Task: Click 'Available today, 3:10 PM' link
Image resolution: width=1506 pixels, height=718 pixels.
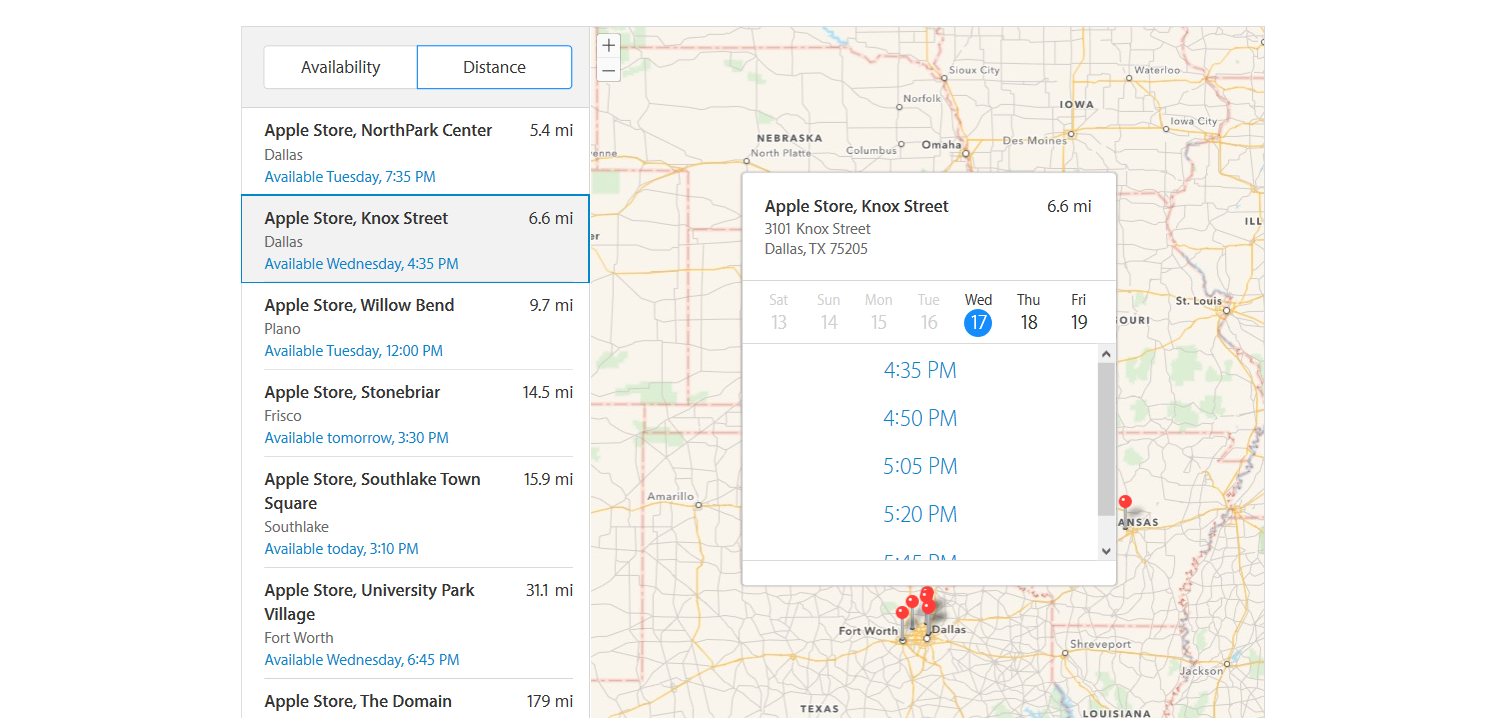Action: click(x=341, y=549)
